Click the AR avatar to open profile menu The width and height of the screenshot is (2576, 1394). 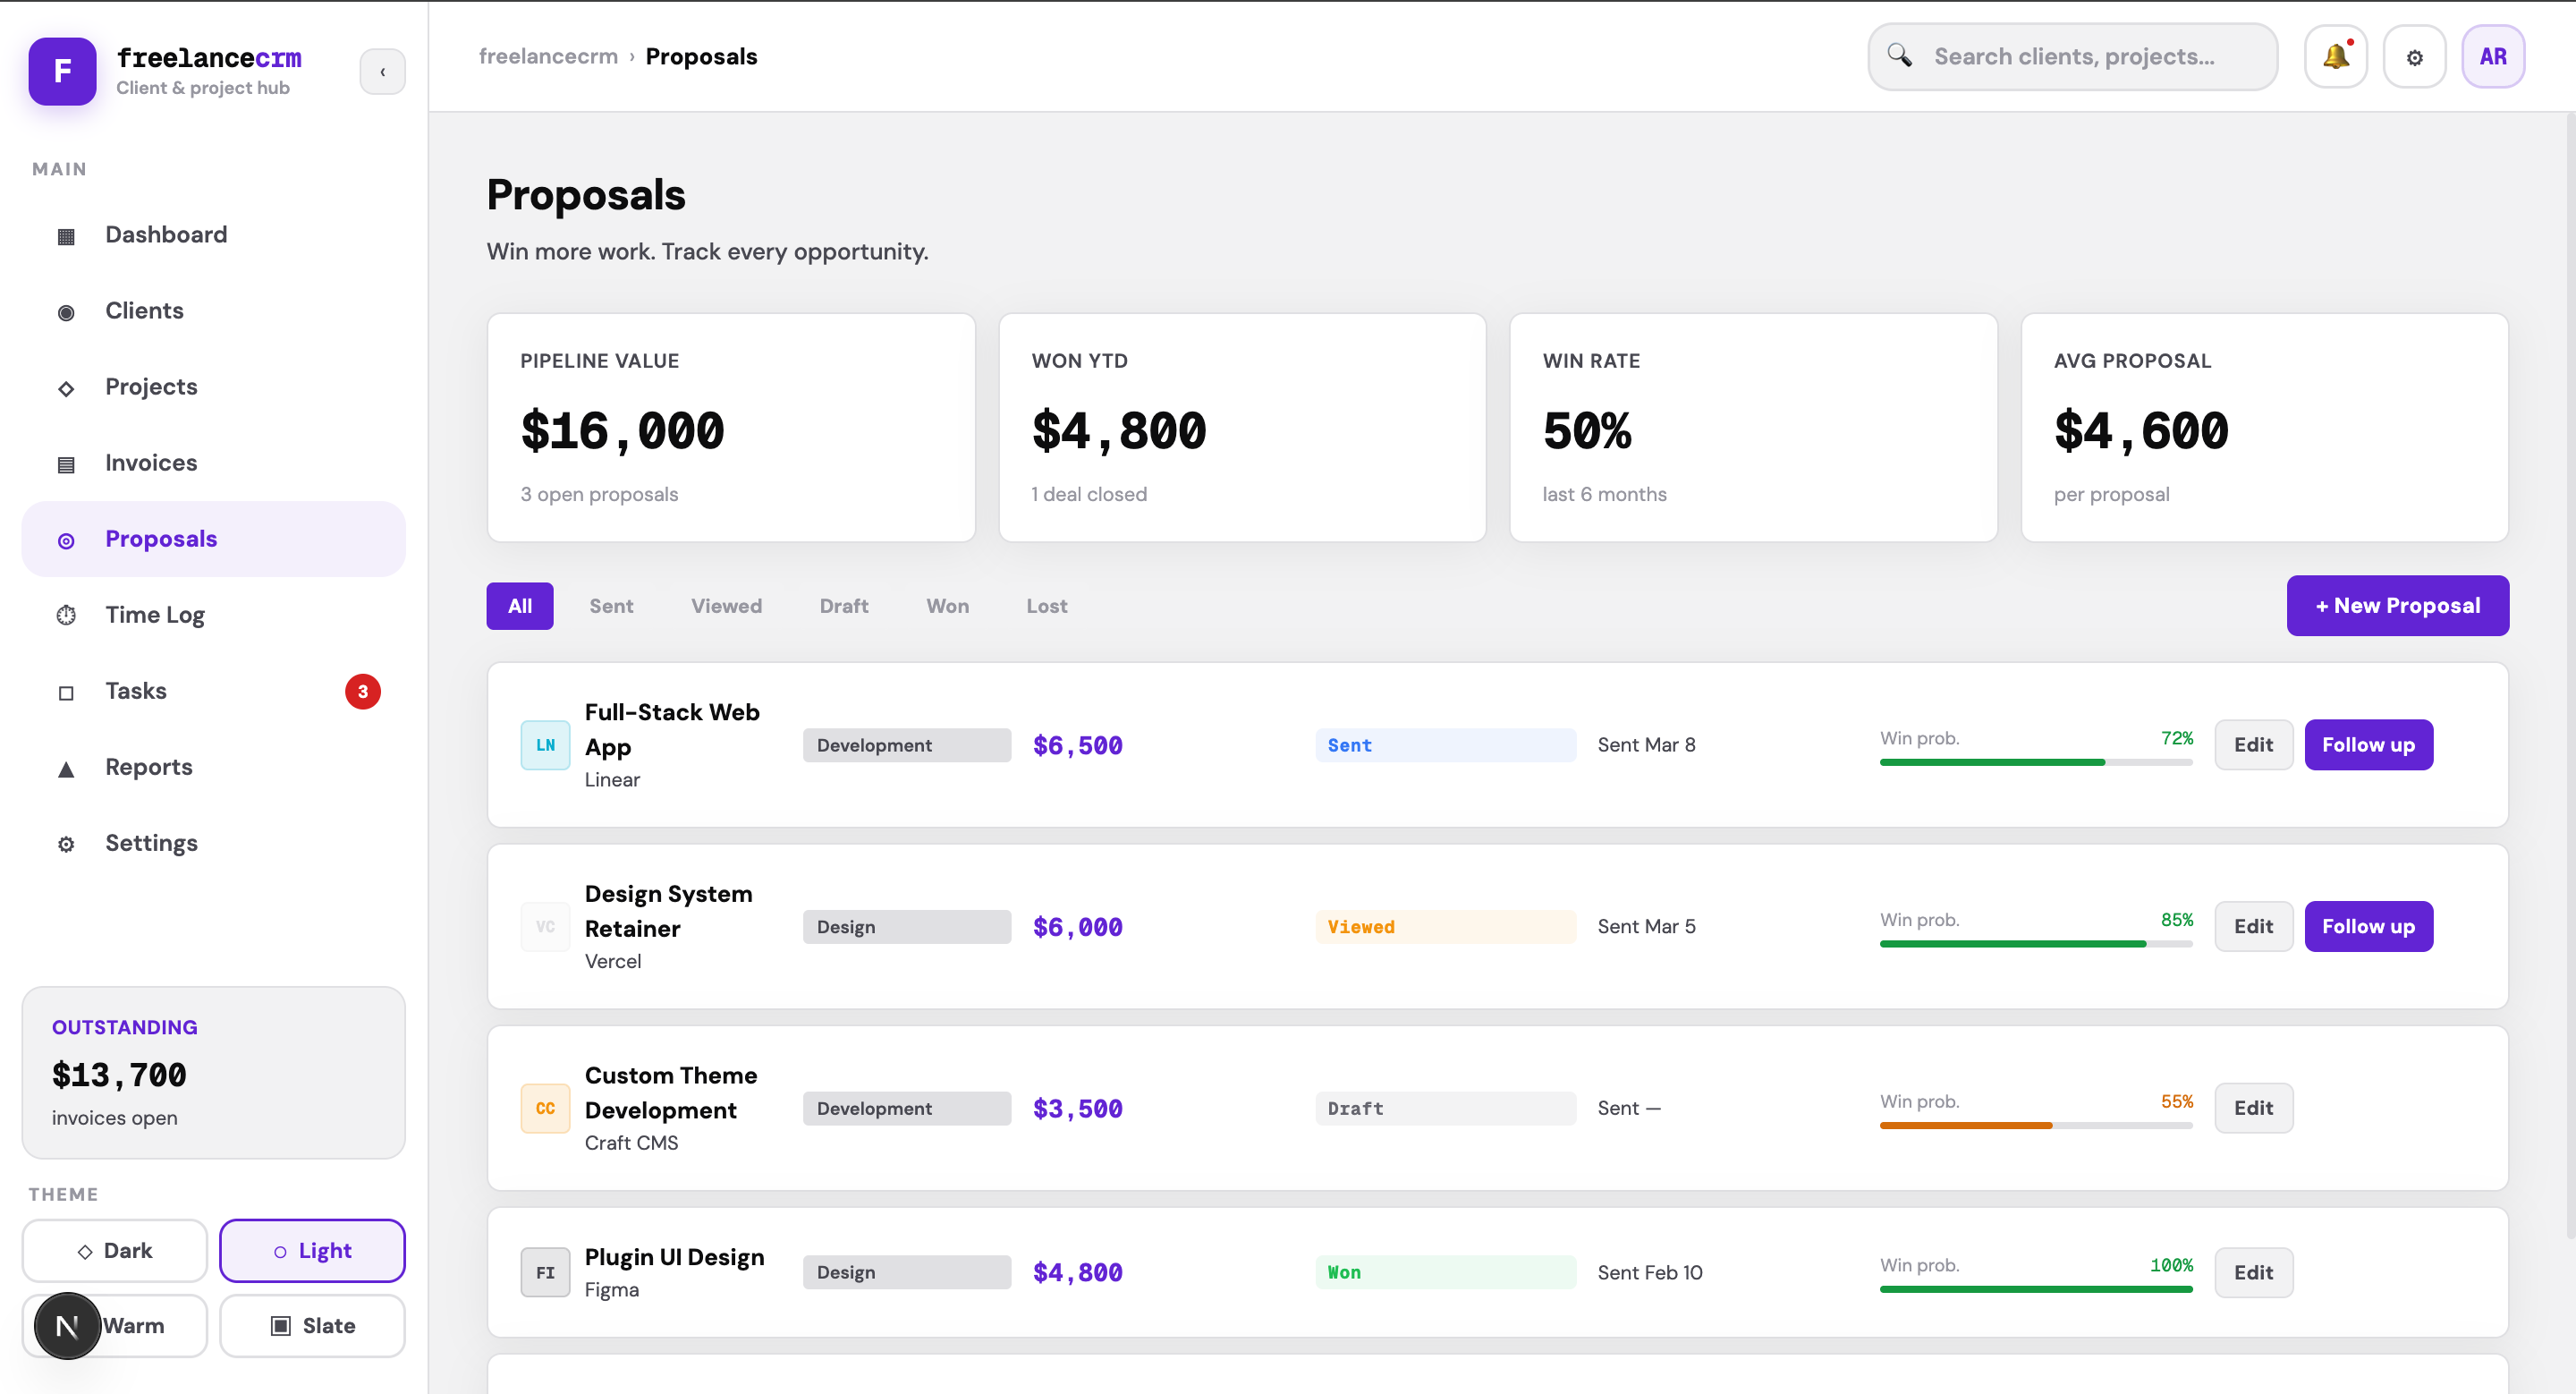tap(2493, 56)
